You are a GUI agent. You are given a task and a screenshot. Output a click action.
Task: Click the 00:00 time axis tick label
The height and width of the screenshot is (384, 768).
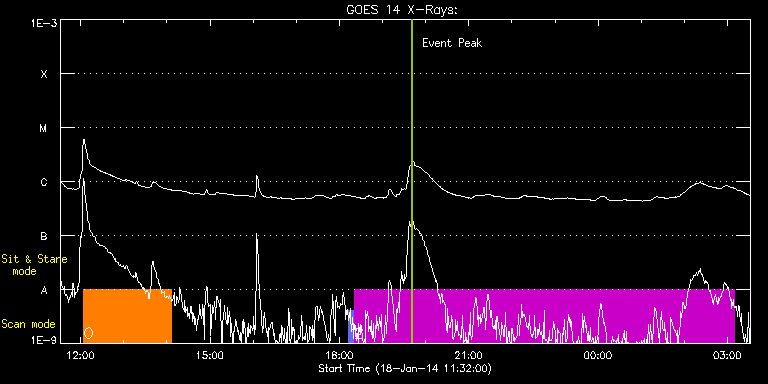[x=599, y=355]
